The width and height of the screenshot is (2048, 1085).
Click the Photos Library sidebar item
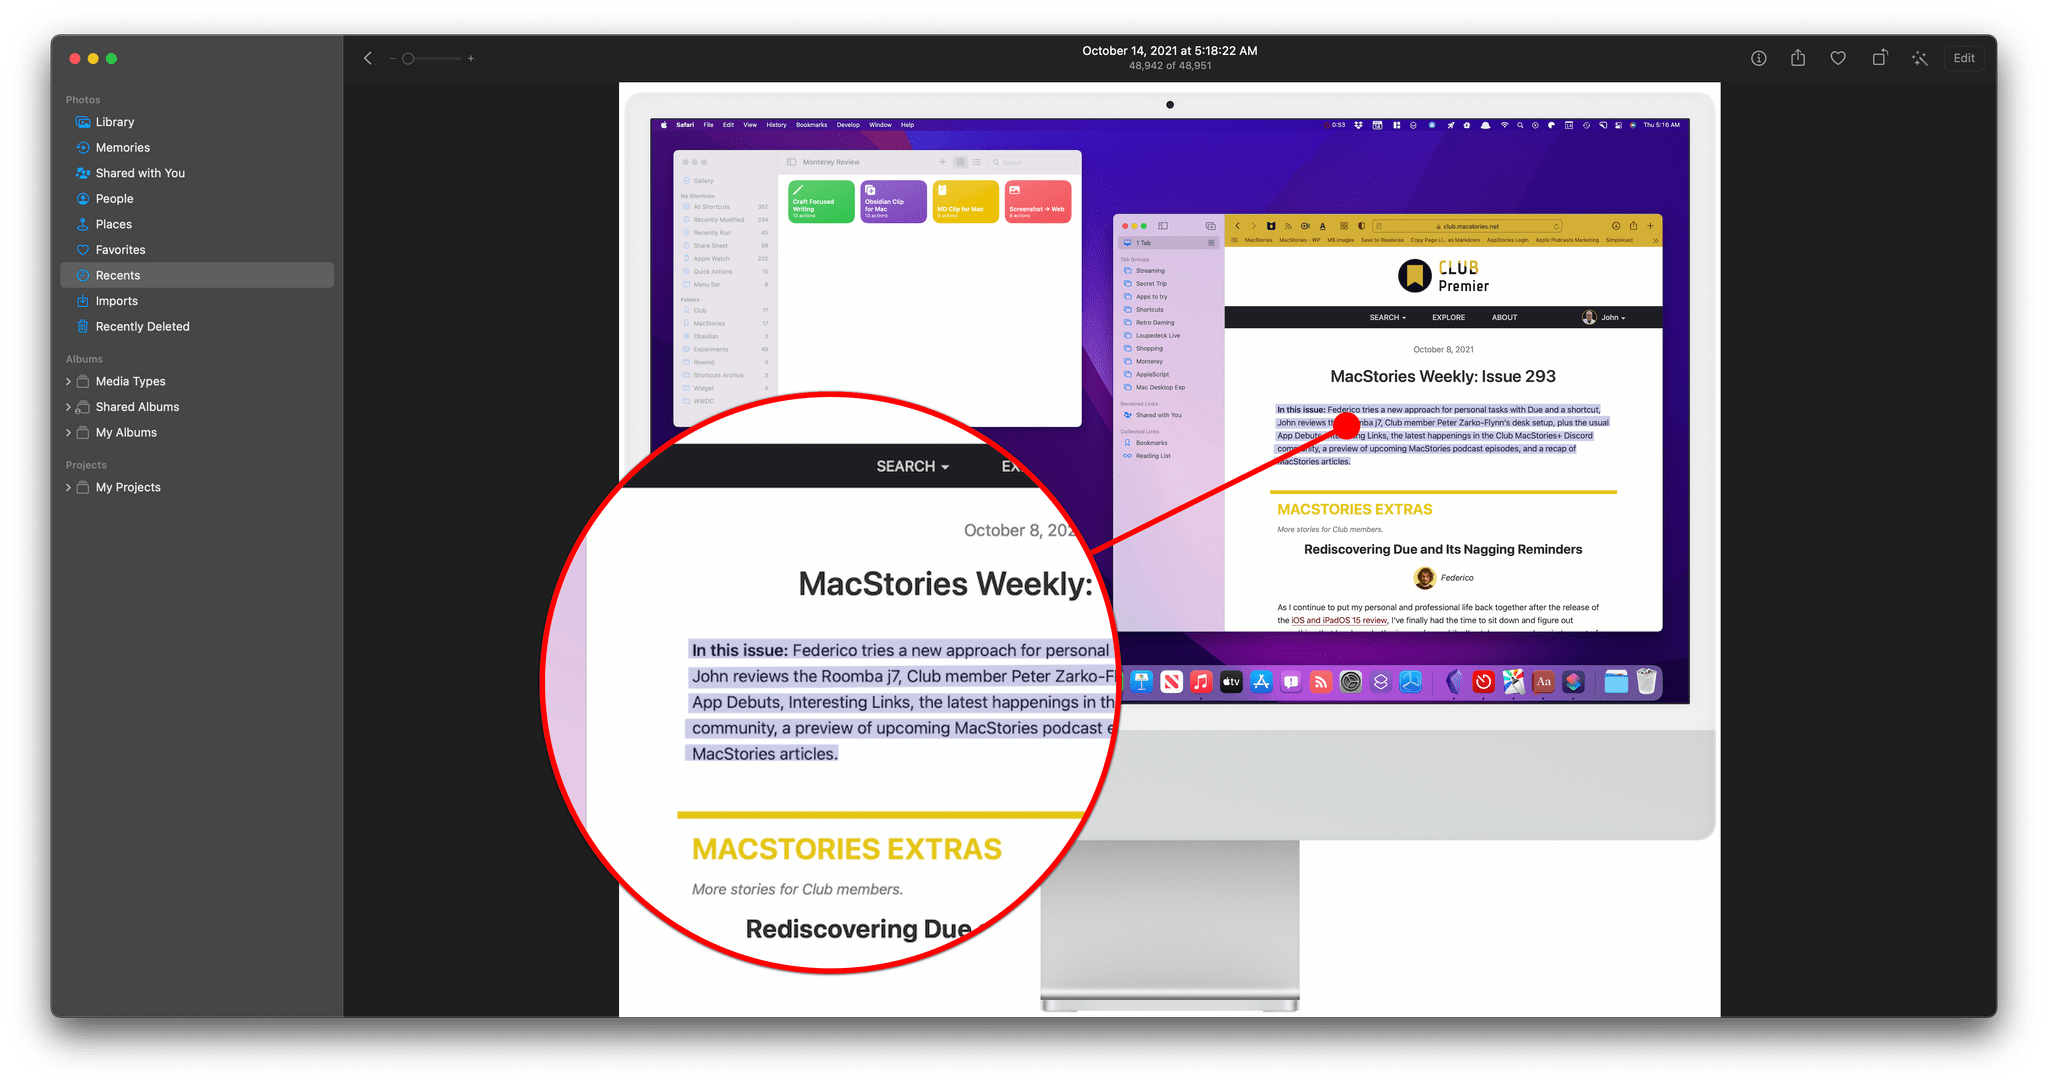[x=114, y=121]
